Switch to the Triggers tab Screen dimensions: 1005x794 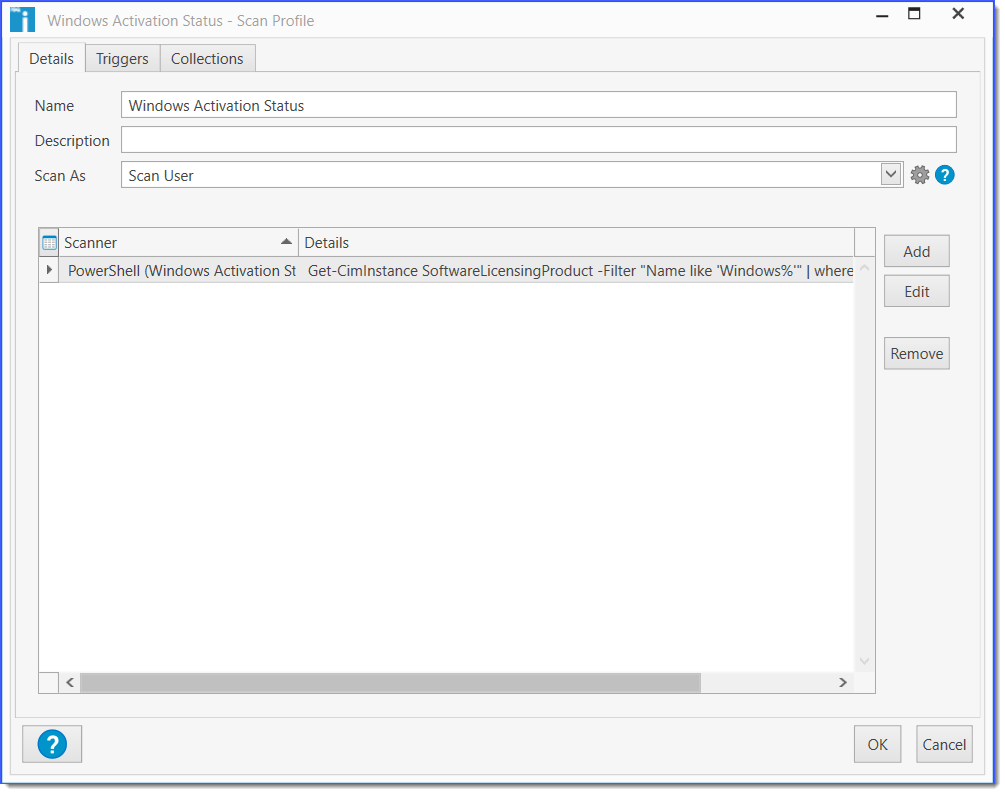(x=122, y=58)
